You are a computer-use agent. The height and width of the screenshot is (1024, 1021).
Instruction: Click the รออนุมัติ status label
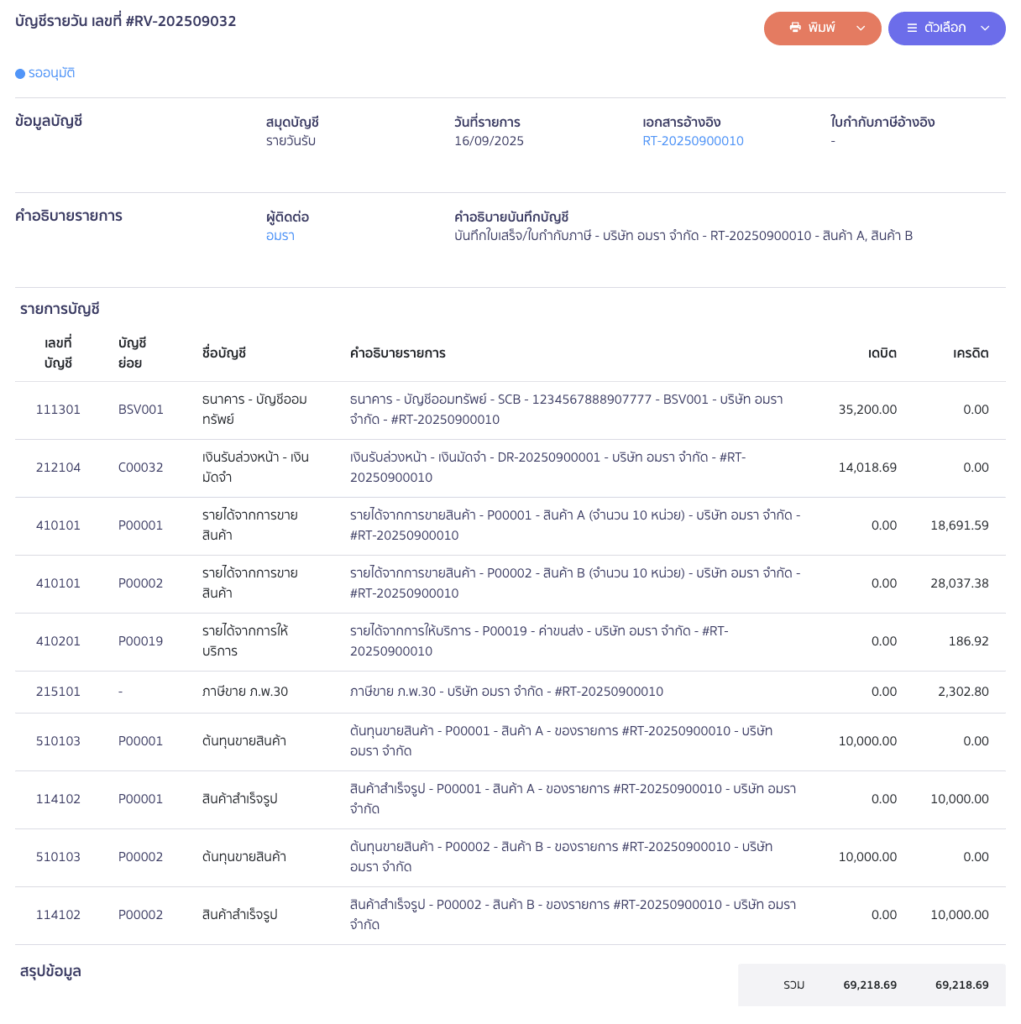click(x=51, y=73)
